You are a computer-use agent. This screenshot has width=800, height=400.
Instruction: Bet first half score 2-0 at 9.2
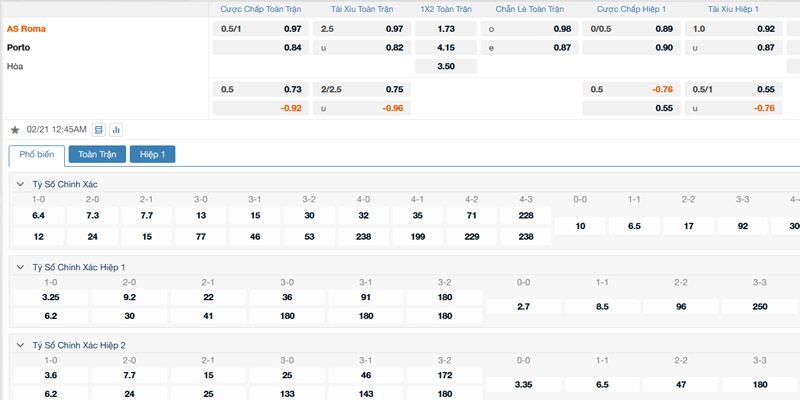(x=130, y=297)
